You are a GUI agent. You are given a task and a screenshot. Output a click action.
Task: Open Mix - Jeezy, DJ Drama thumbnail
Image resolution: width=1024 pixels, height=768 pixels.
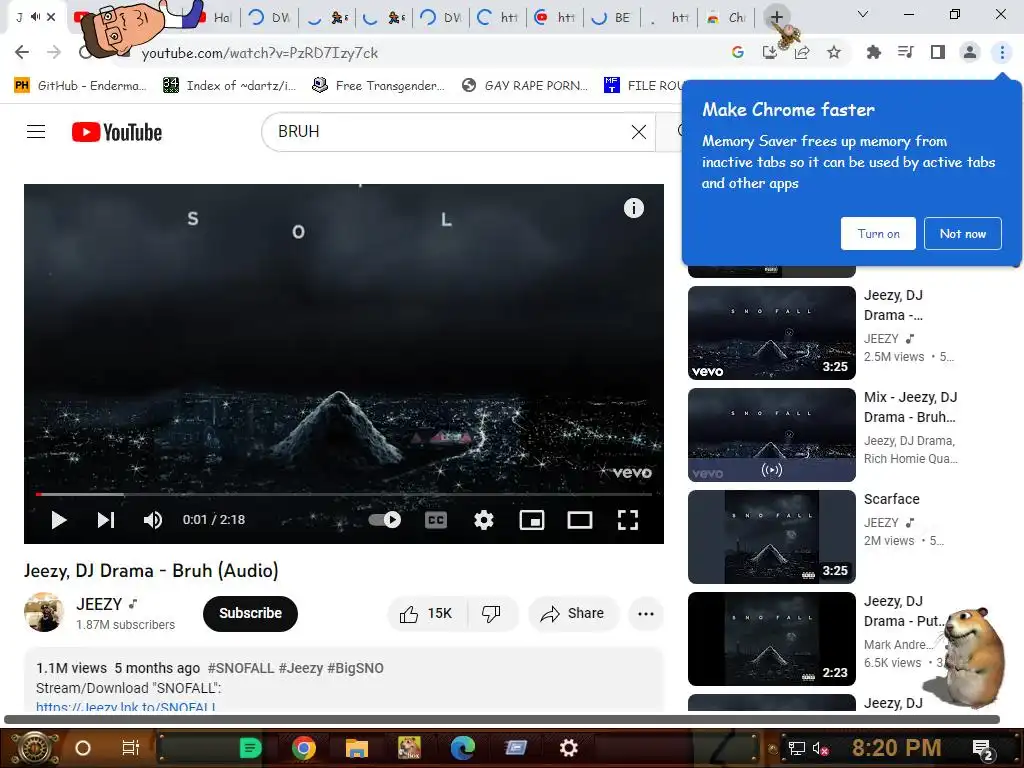tap(771, 435)
